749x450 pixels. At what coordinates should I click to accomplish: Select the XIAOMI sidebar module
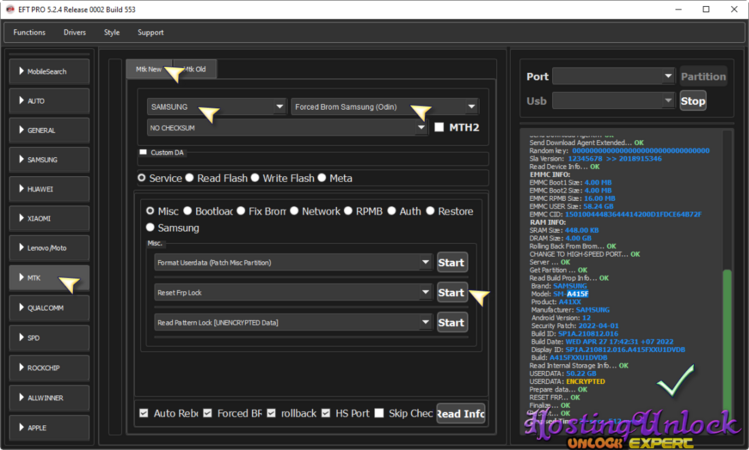pos(49,218)
